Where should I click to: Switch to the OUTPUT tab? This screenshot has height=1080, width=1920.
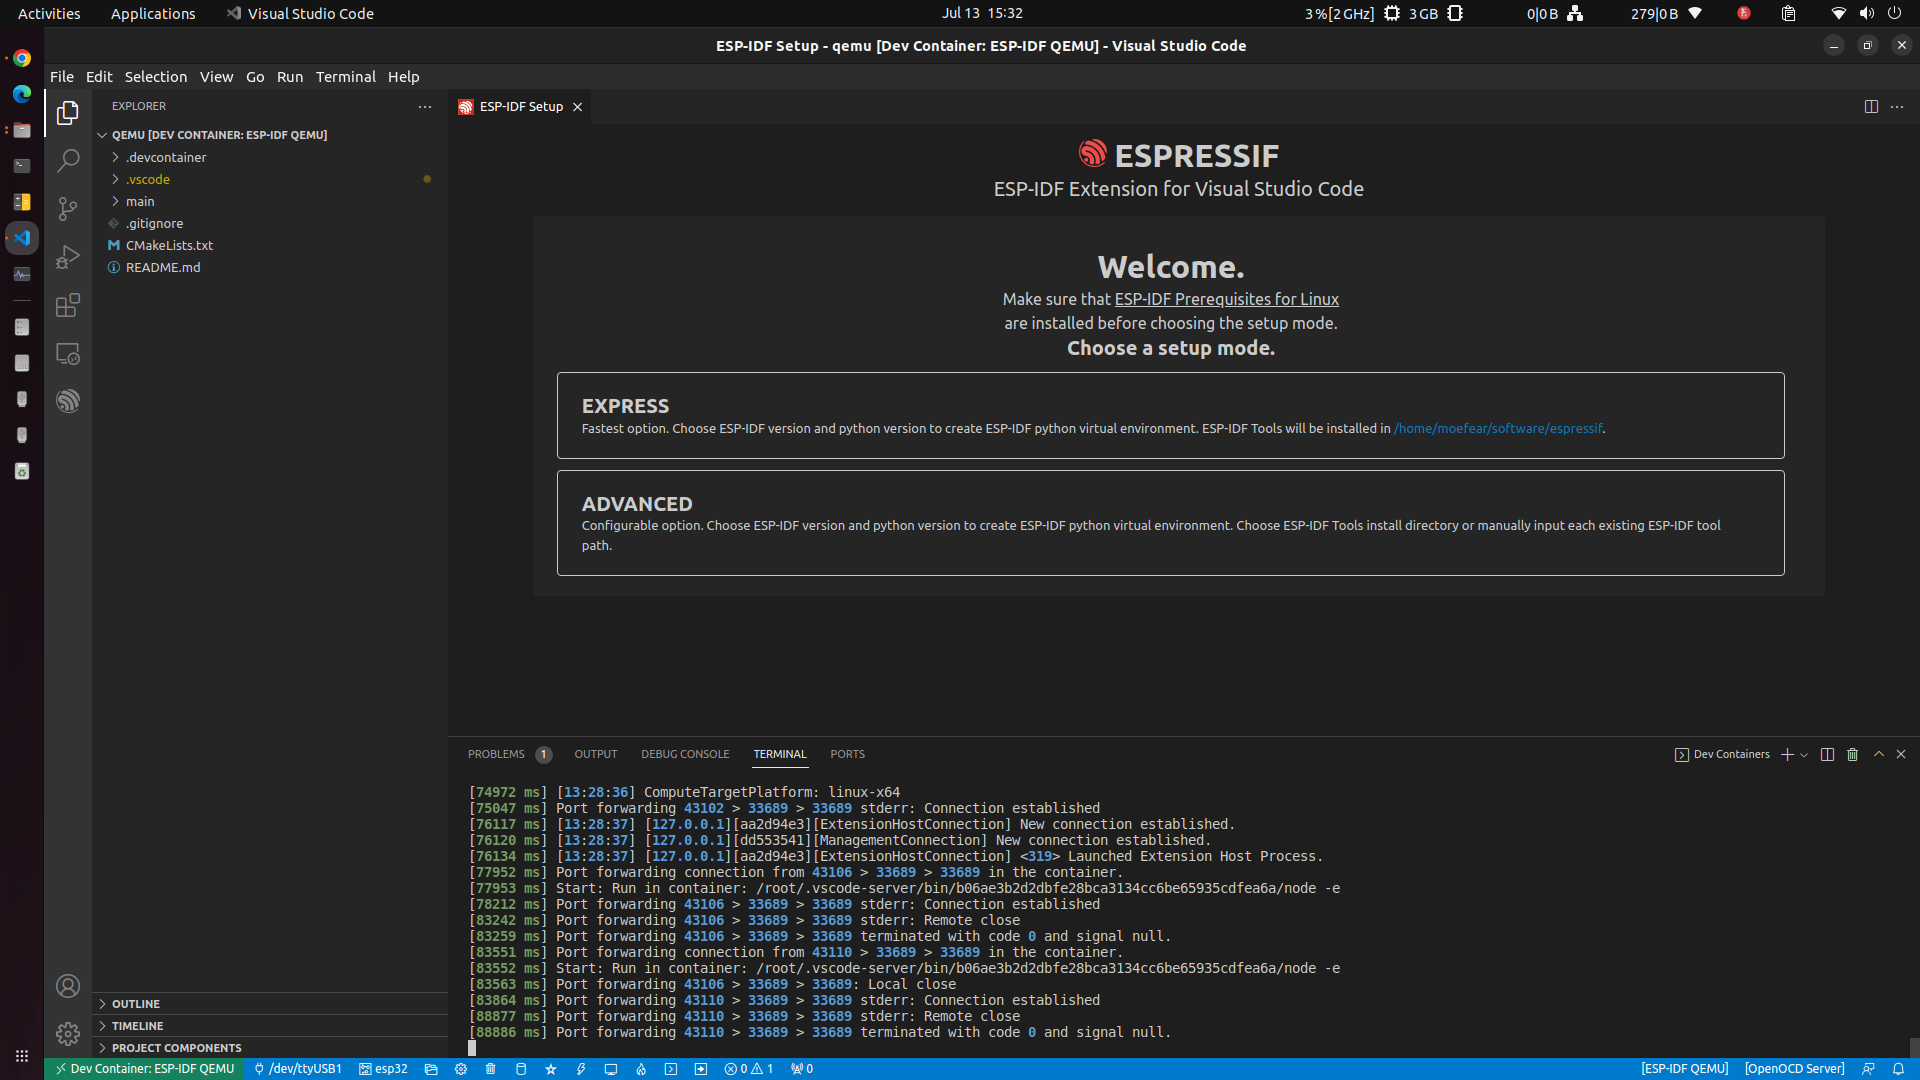(595, 754)
